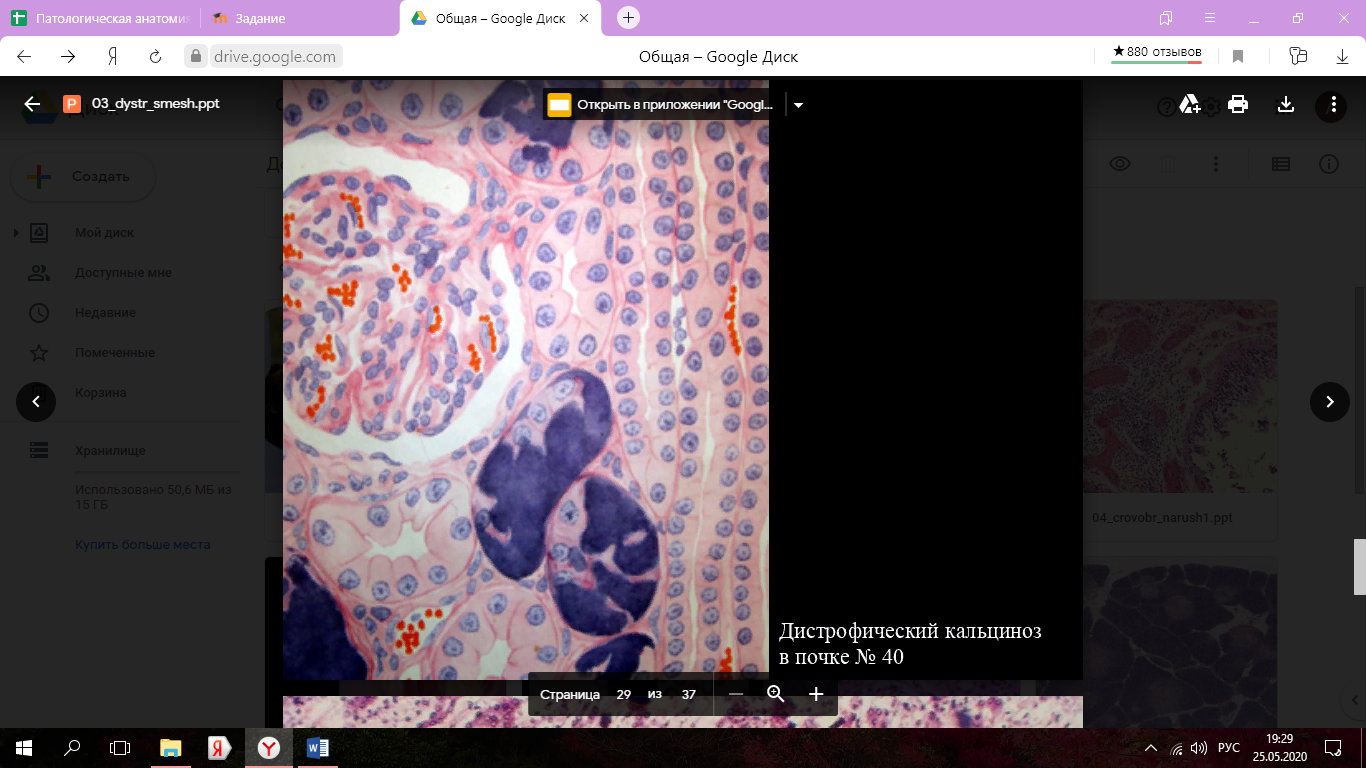Download the presentation file

(1286, 104)
